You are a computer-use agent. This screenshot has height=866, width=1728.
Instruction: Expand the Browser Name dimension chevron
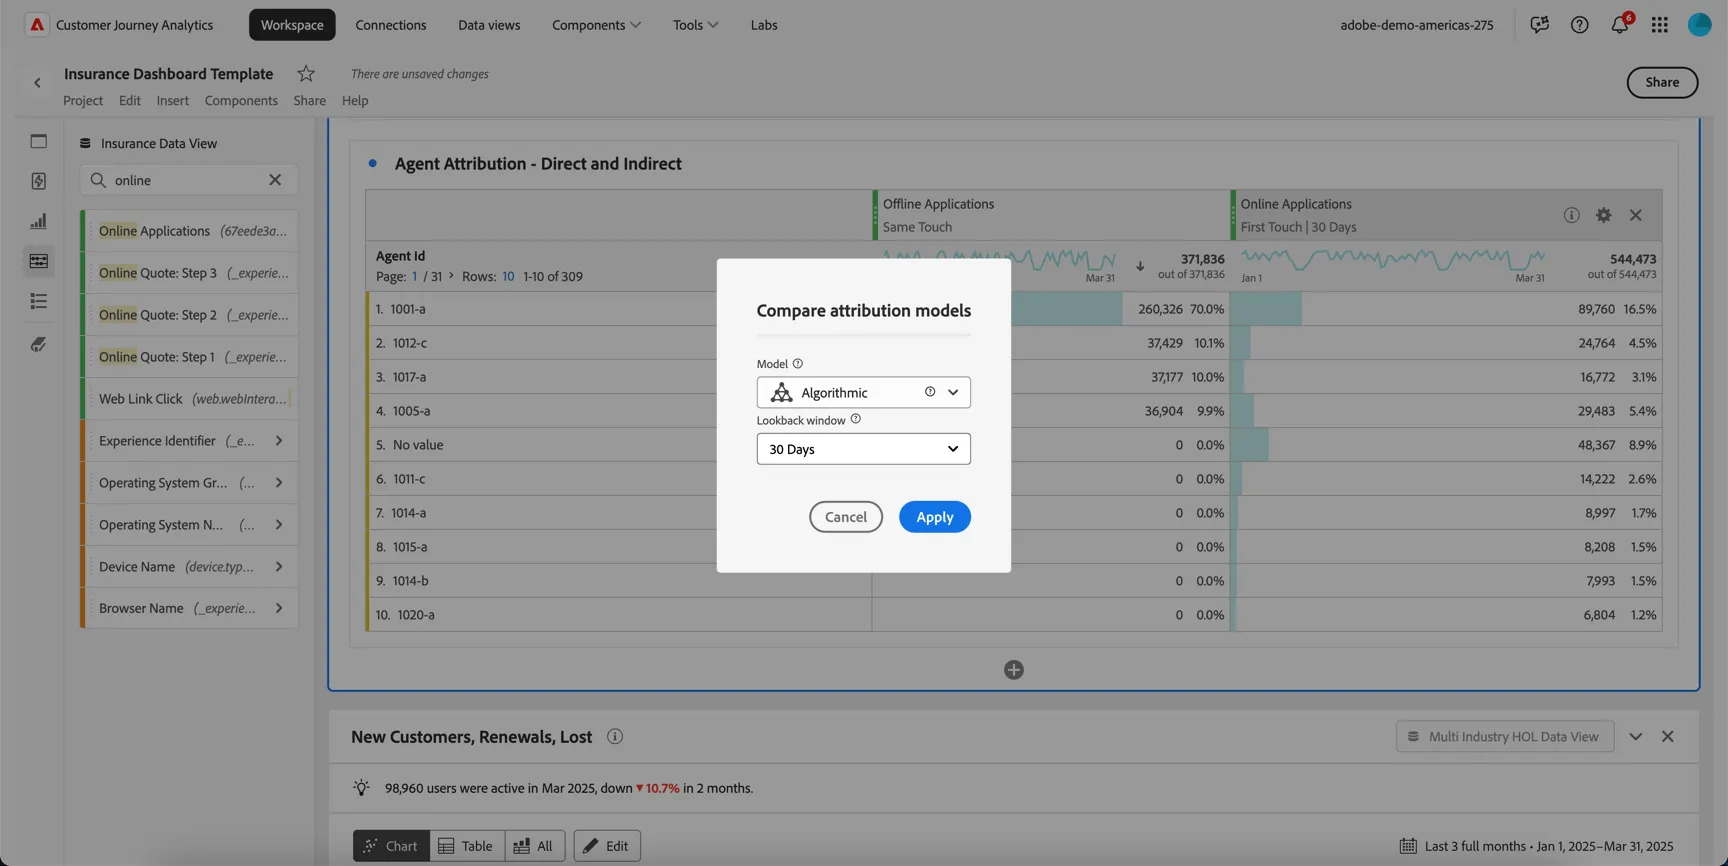279,609
